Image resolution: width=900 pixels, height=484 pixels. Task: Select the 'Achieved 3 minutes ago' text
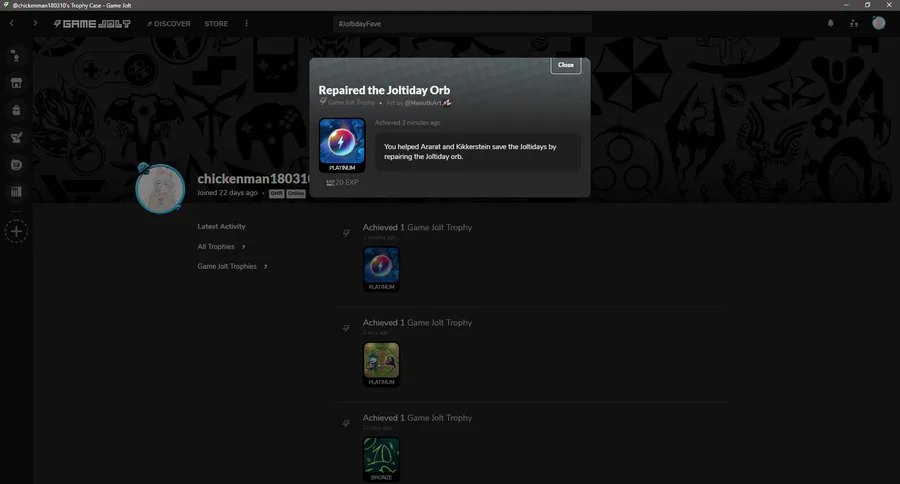click(408, 122)
